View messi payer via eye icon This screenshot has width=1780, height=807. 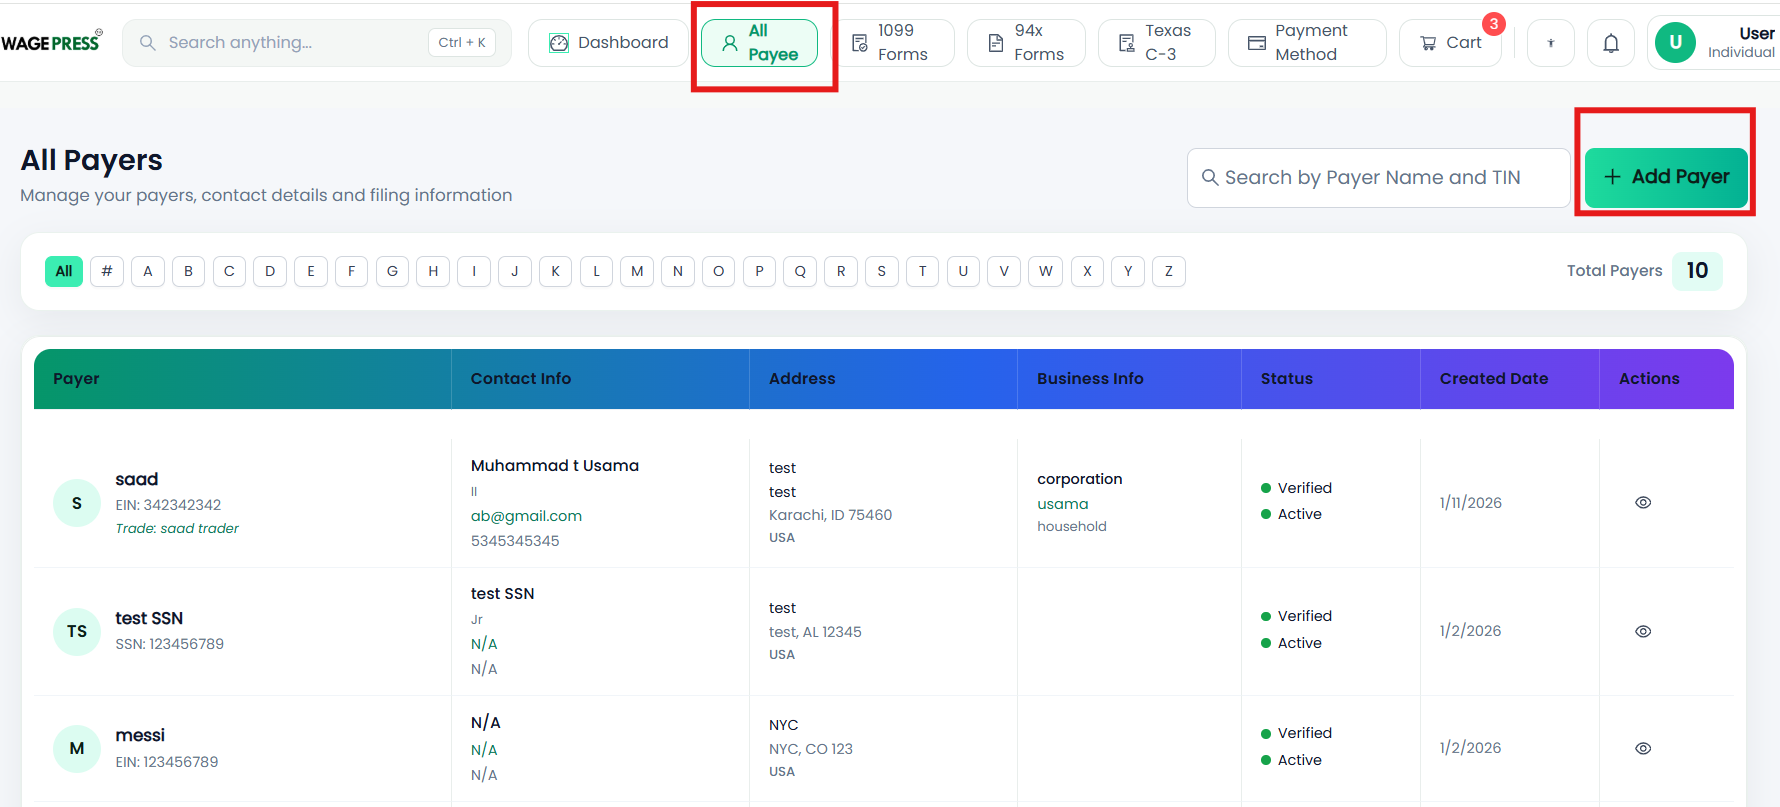point(1643,749)
